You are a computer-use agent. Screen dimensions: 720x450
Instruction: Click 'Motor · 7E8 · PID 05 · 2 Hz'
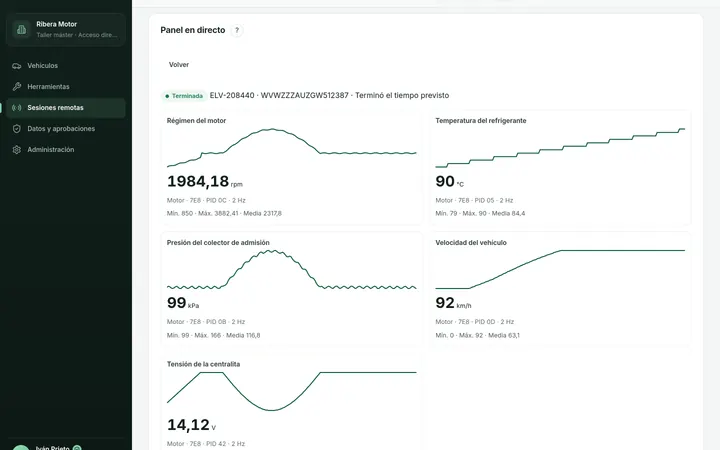coord(474,200)
